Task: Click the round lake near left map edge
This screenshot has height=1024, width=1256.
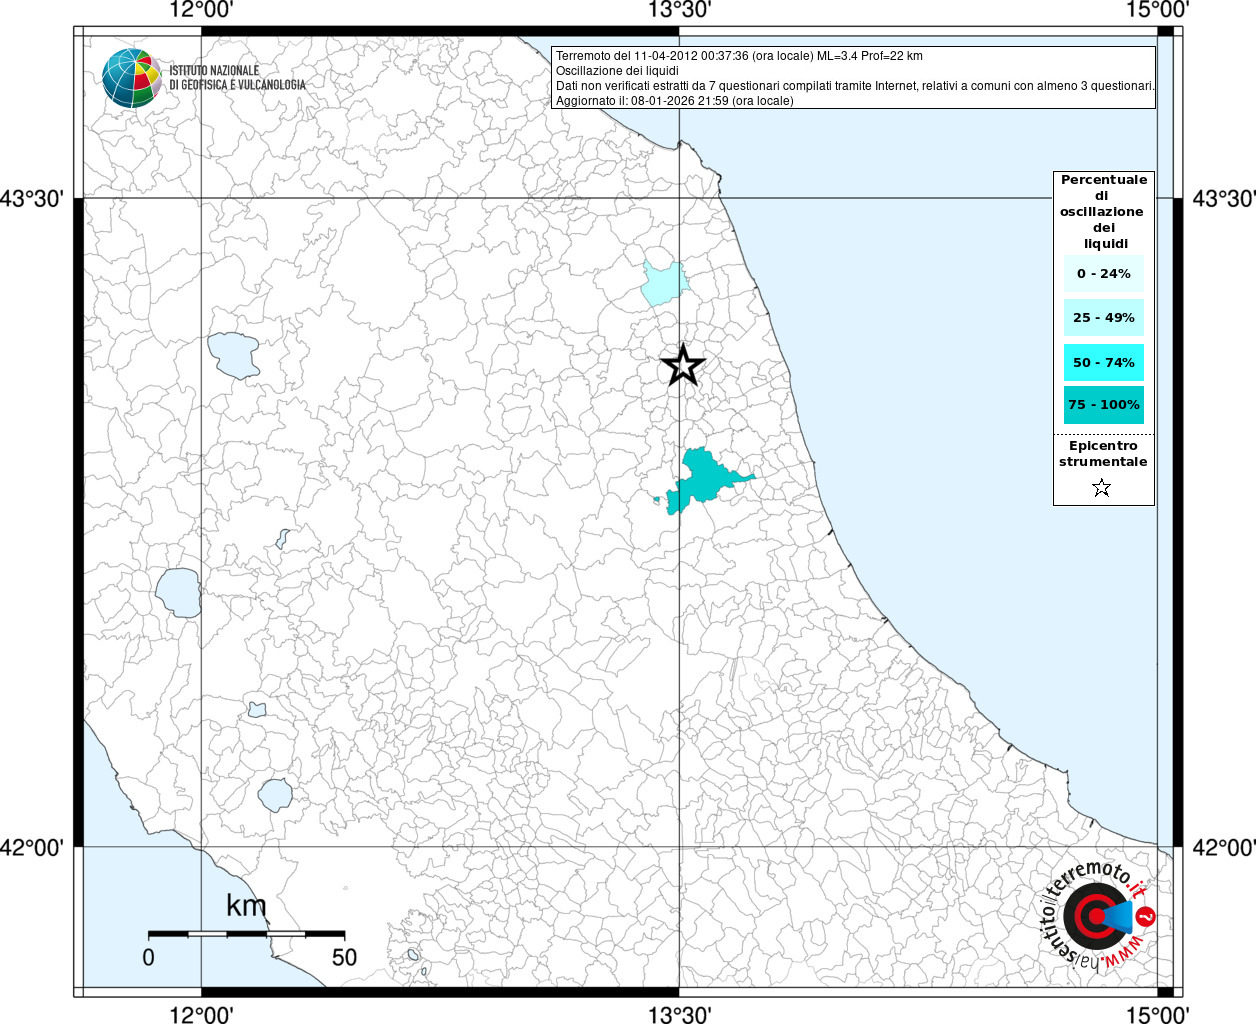Action: tap(177, 592)
